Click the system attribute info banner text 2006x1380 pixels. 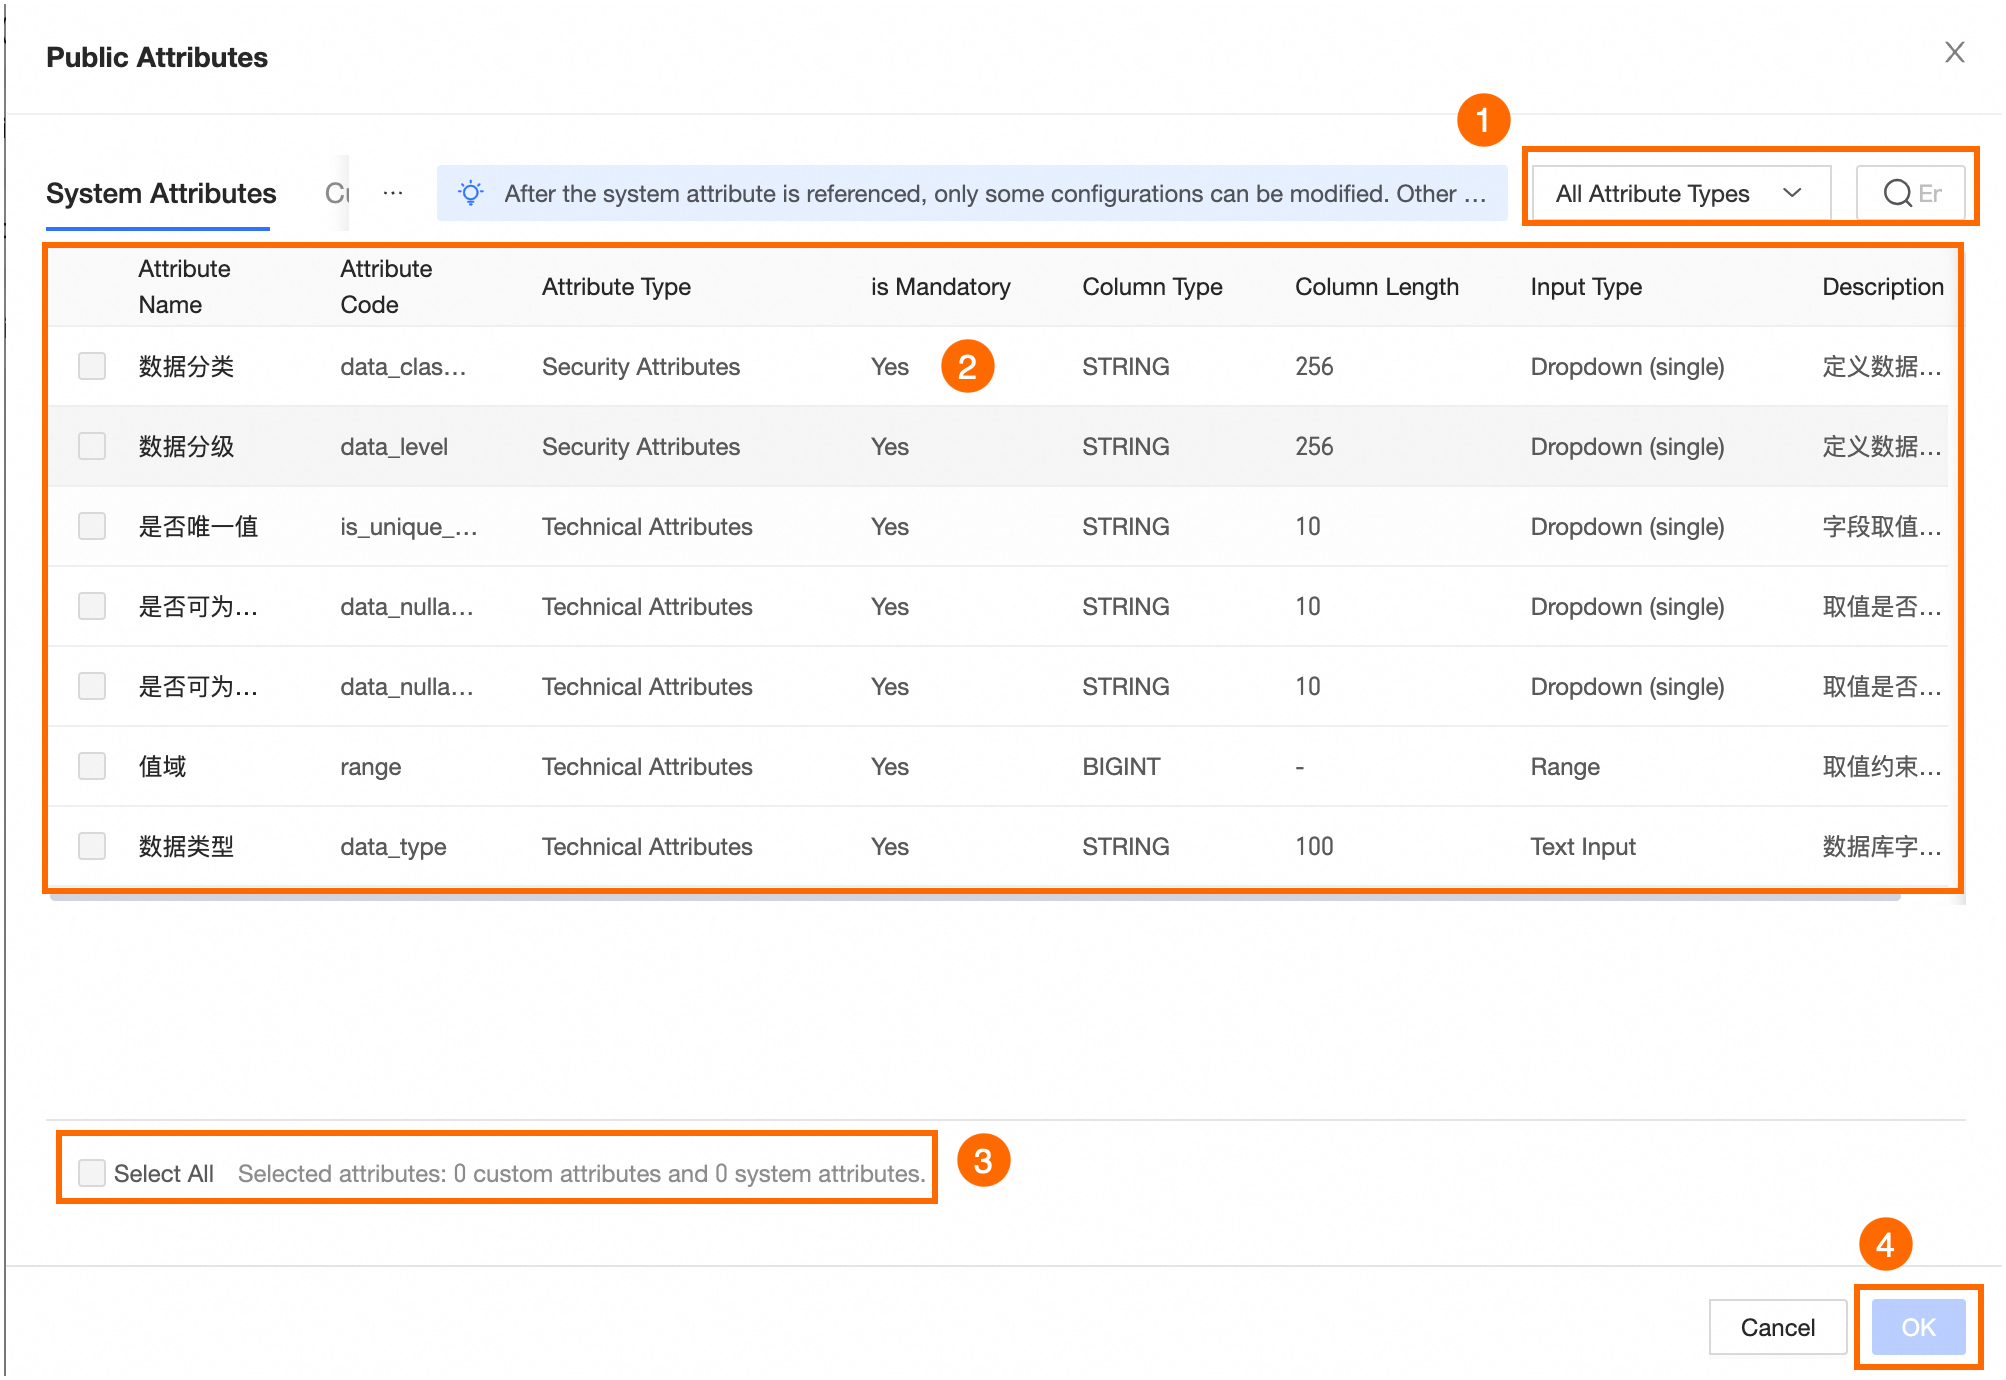point(995,194)
